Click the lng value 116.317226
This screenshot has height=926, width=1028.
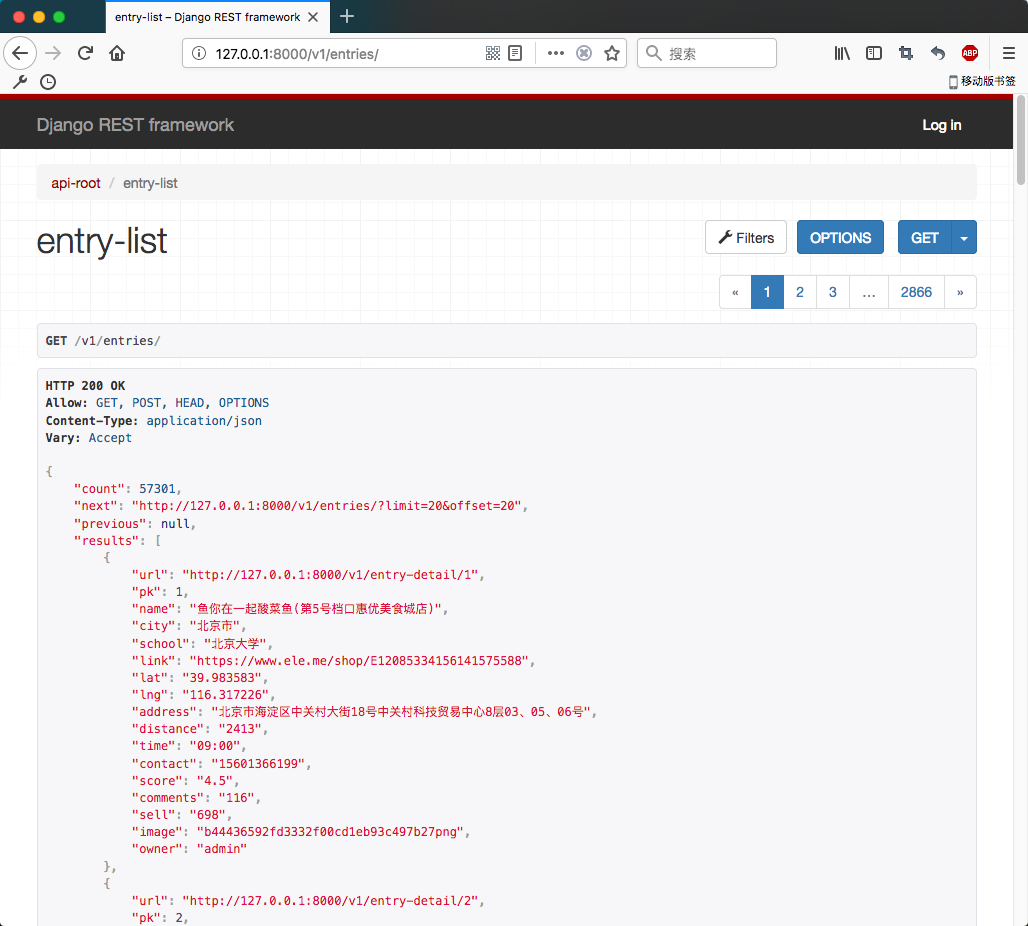pyautogui.click(x=226, y=694)
